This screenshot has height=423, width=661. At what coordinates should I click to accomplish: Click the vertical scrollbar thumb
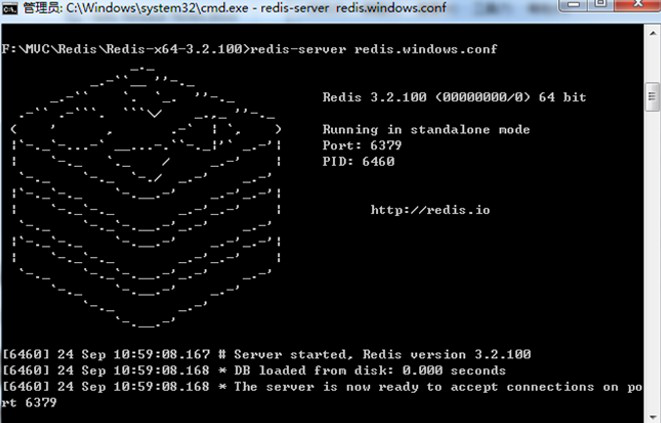click(x=652, y=97)
